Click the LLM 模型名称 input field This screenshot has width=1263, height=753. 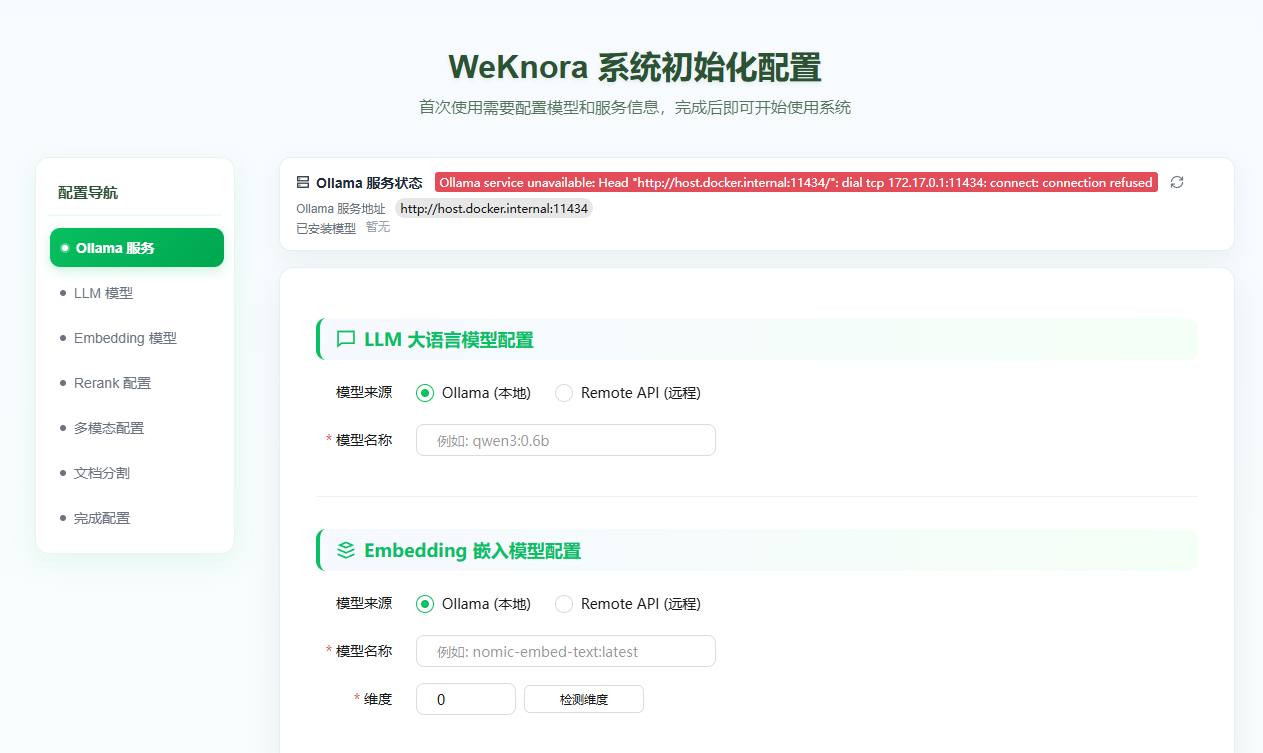(565, 440)
